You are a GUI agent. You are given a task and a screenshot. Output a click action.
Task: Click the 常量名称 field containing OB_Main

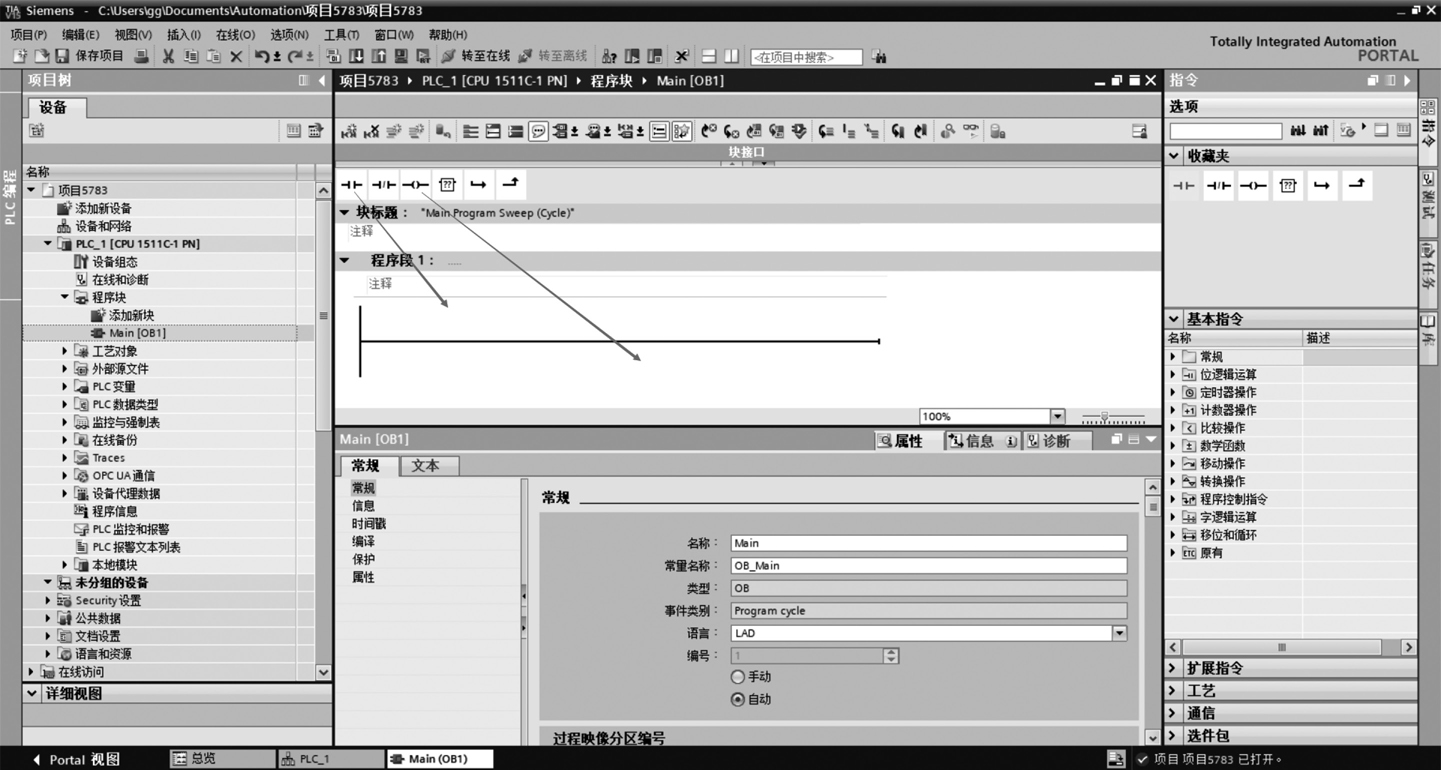[928, 566]
